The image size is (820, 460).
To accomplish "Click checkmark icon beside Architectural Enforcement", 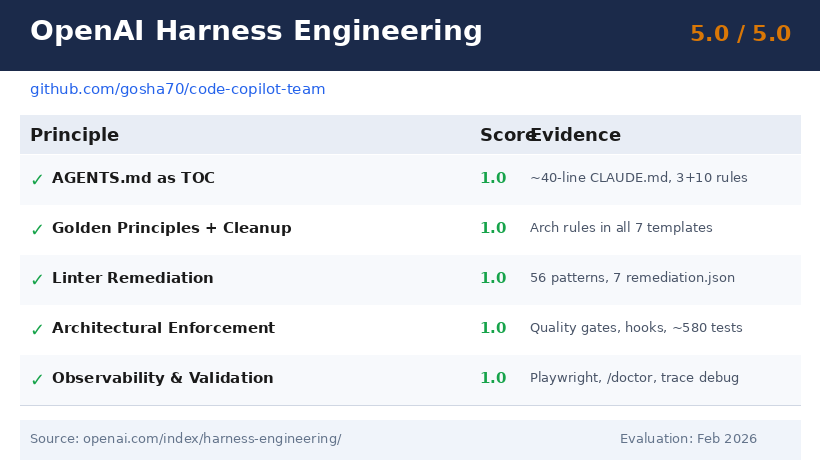I will click(37, 330).
